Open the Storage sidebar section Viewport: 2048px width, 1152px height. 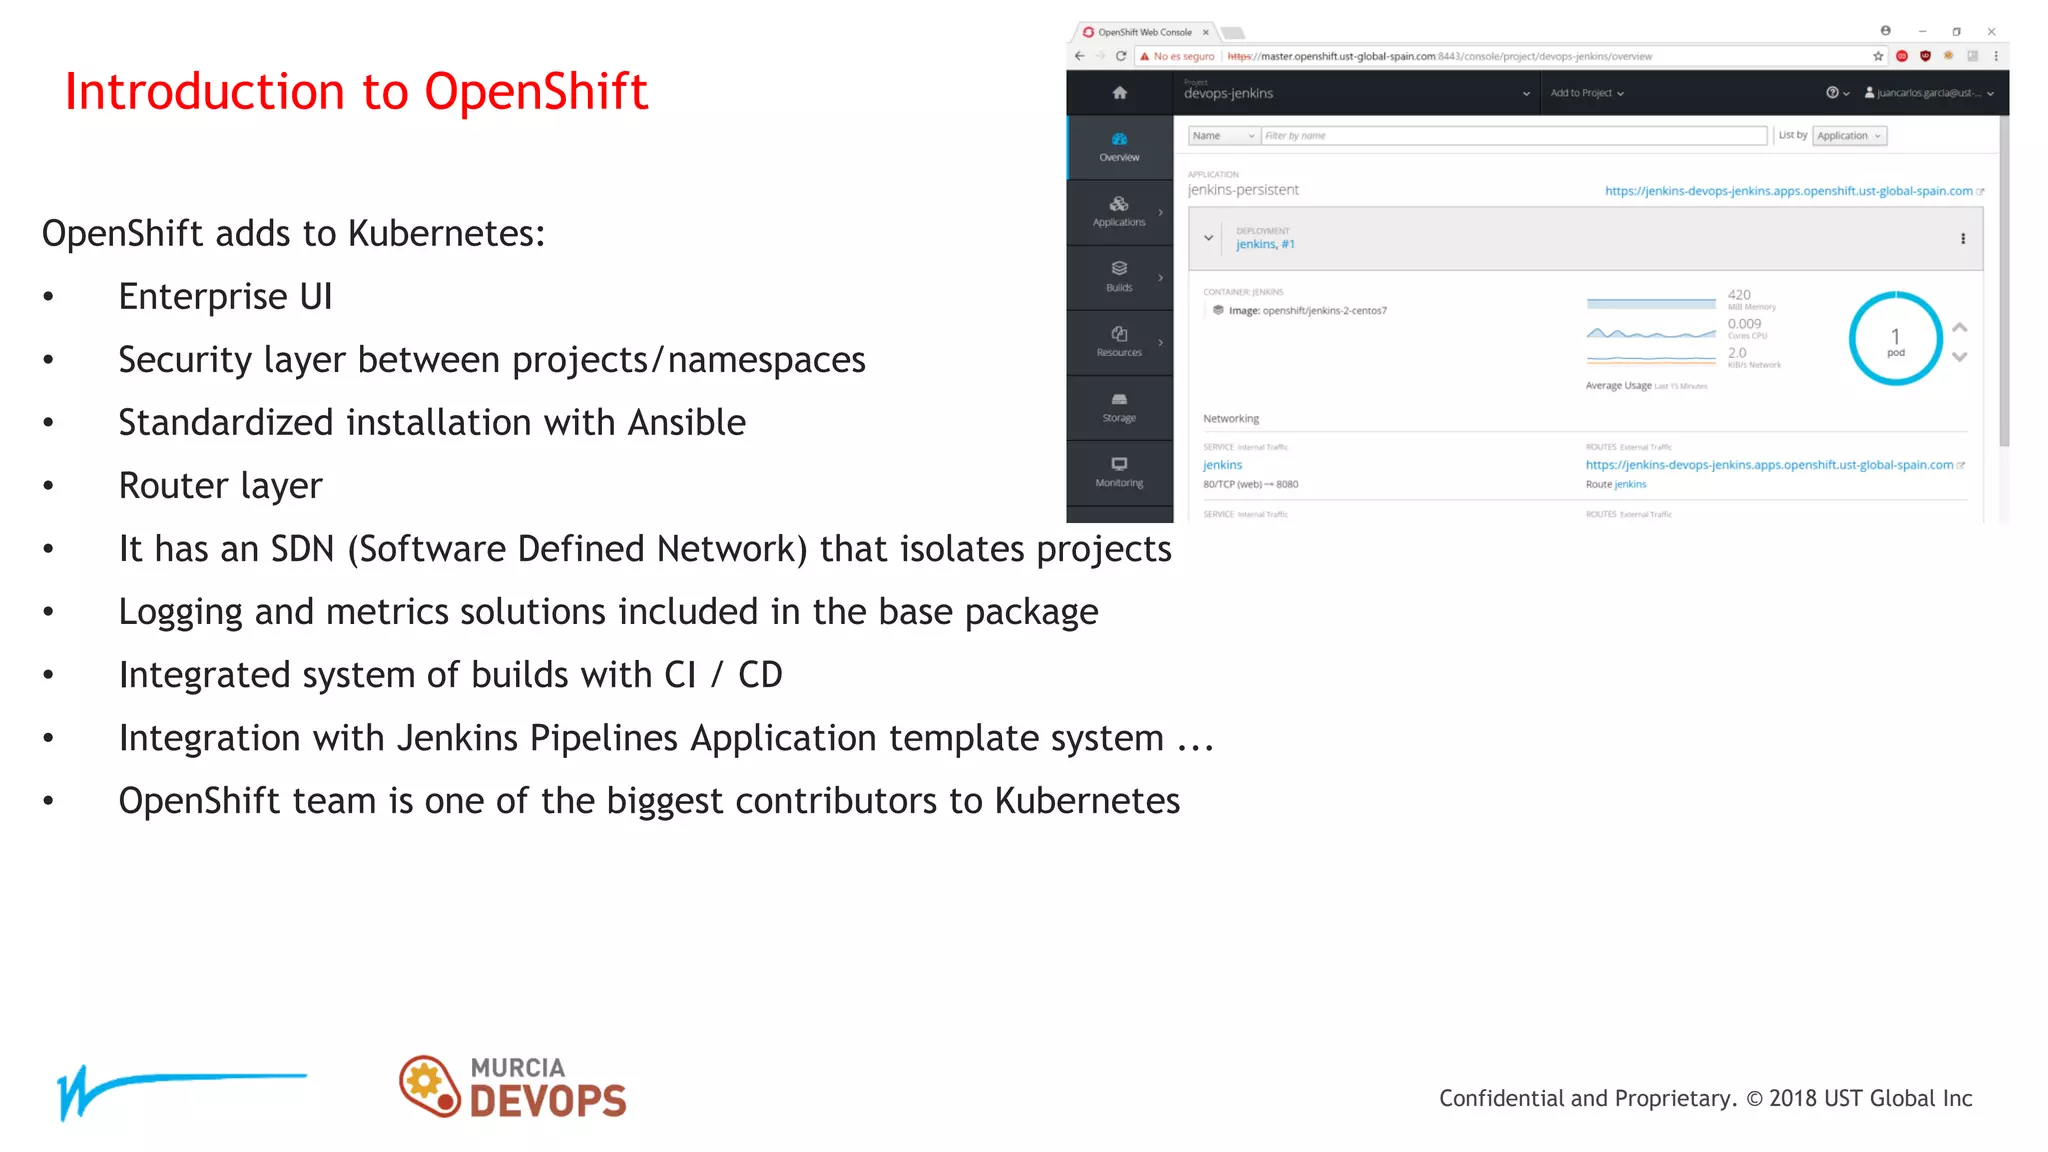pos(1119,407)
